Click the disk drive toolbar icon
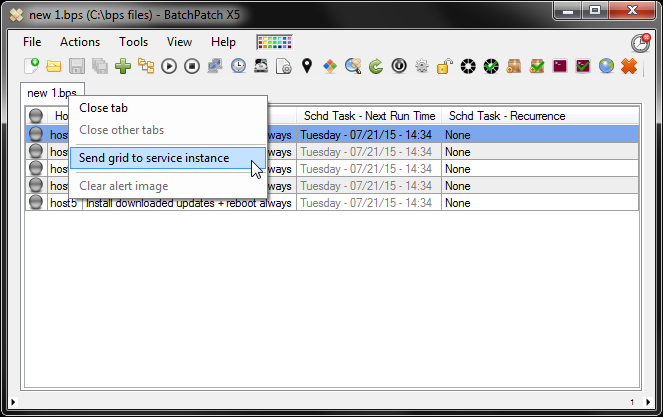This screenshot has height=417, width=663. (x=261, y=66)
